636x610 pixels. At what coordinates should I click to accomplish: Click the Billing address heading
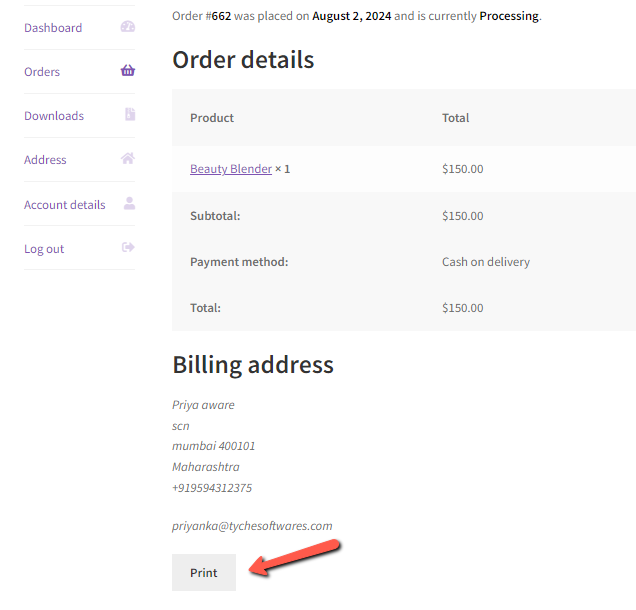pyautogui.click(x=253, y=365)
